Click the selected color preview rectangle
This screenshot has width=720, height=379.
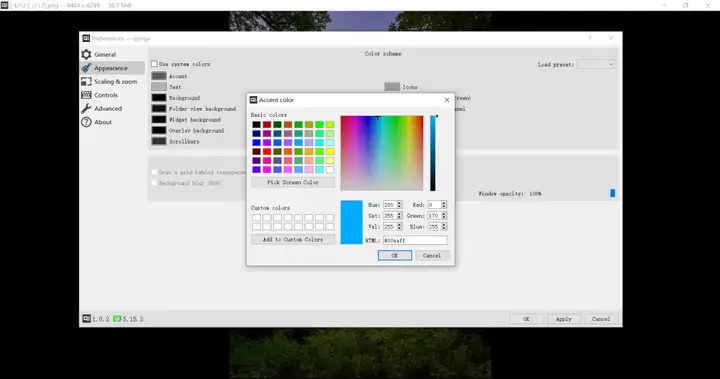click(351, 222)
